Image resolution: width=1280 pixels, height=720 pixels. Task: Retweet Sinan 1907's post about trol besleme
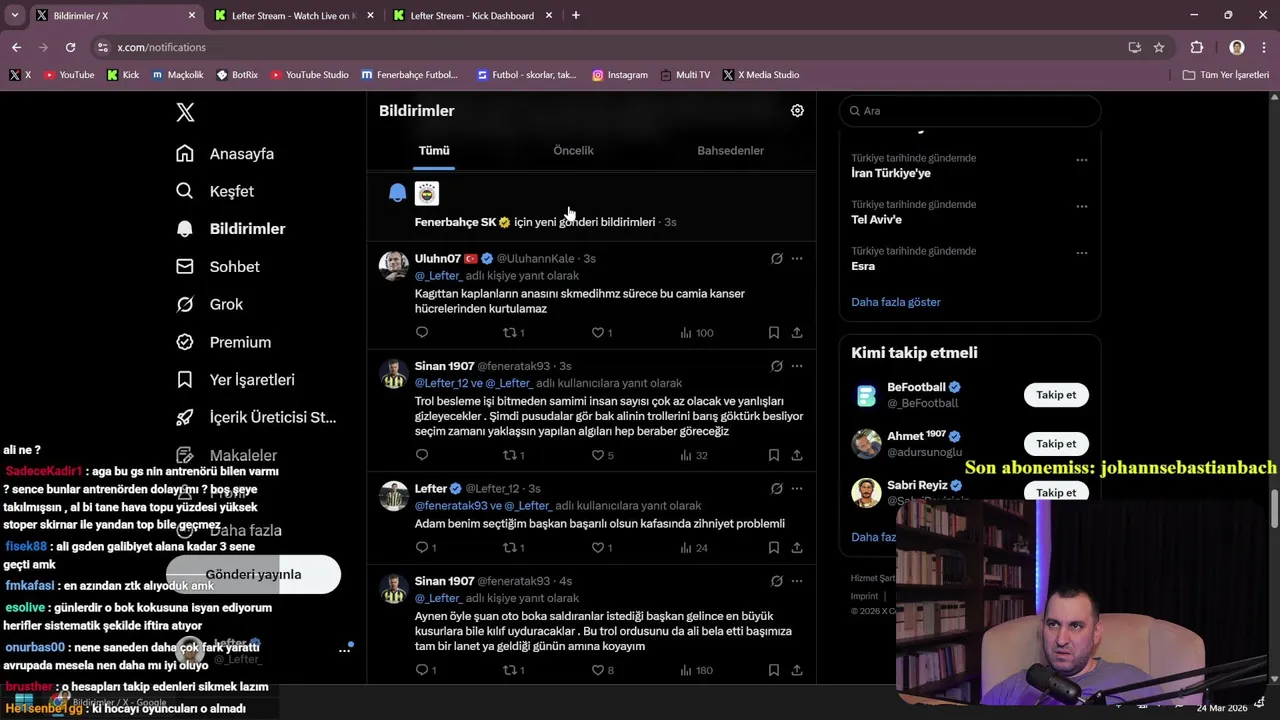tap(513, 455)
